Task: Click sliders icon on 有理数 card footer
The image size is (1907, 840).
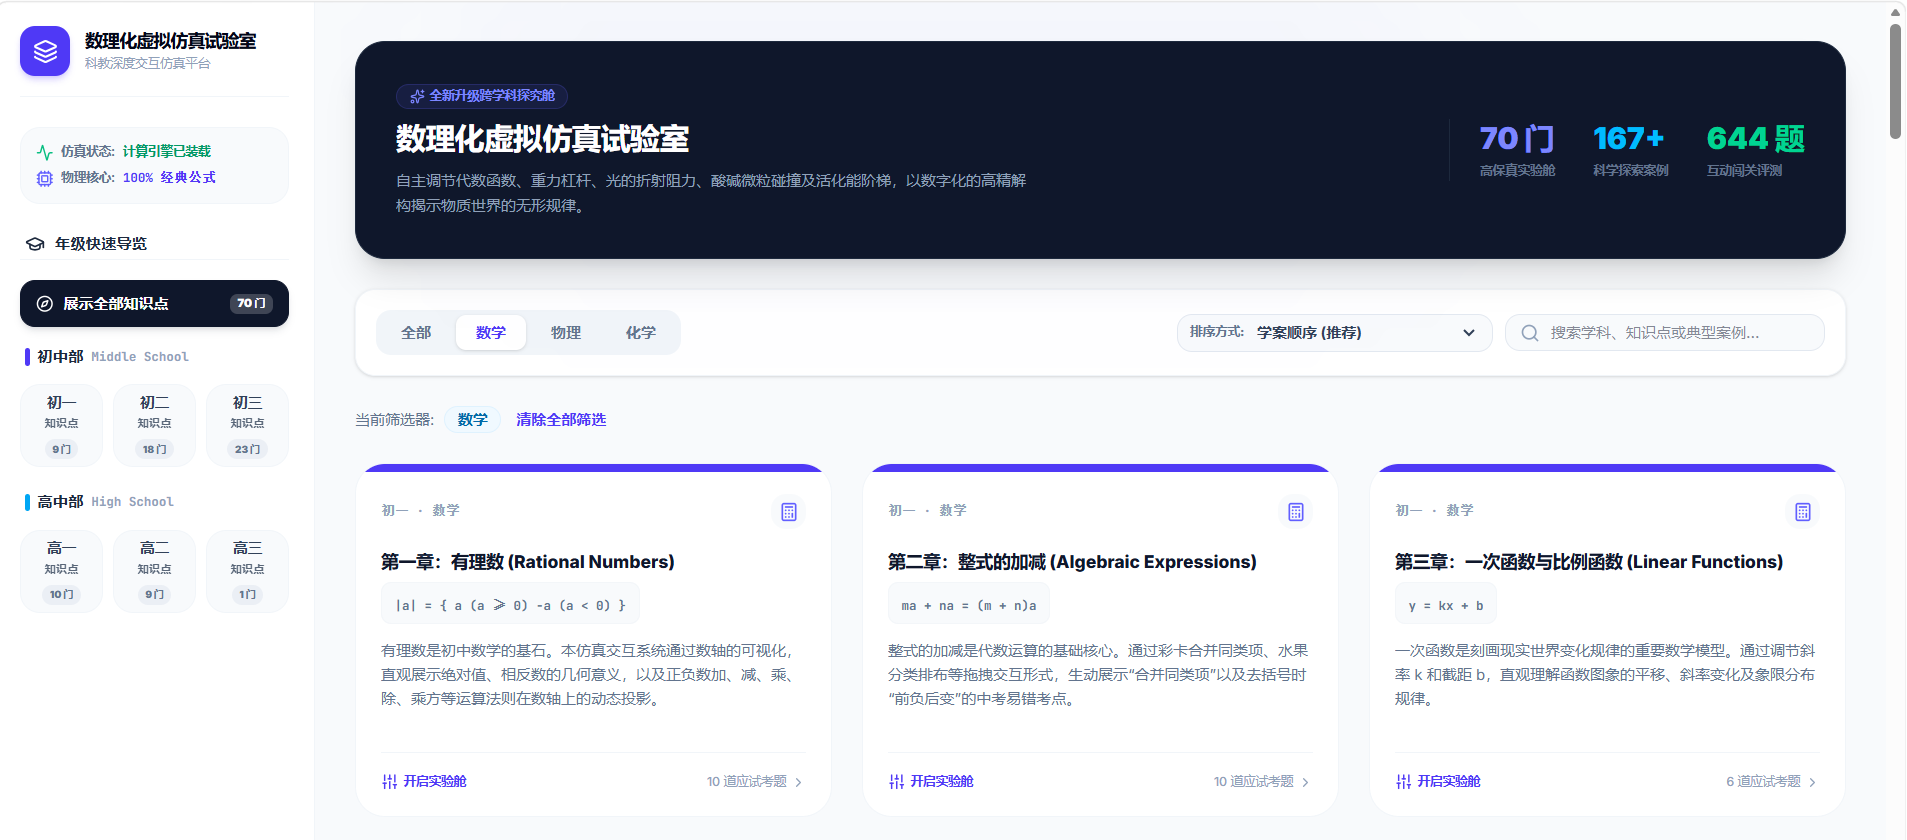Action: (x=390, y=782)
